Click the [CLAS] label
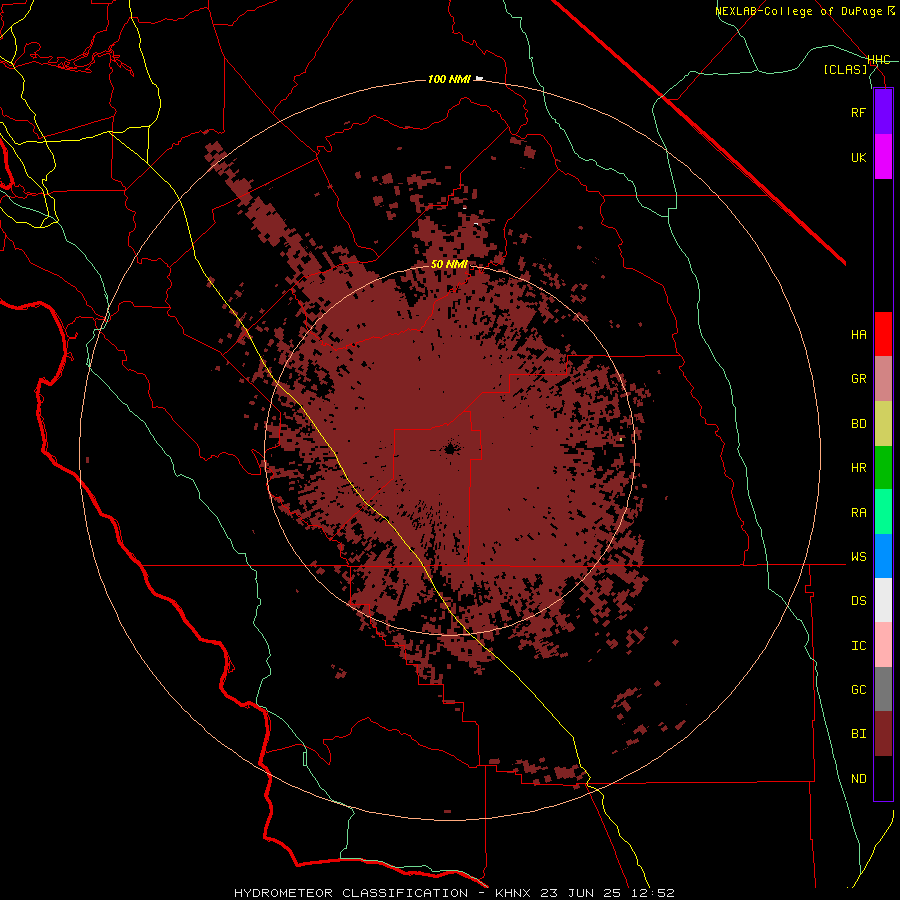The image size is (900, 900). [845, 69]
